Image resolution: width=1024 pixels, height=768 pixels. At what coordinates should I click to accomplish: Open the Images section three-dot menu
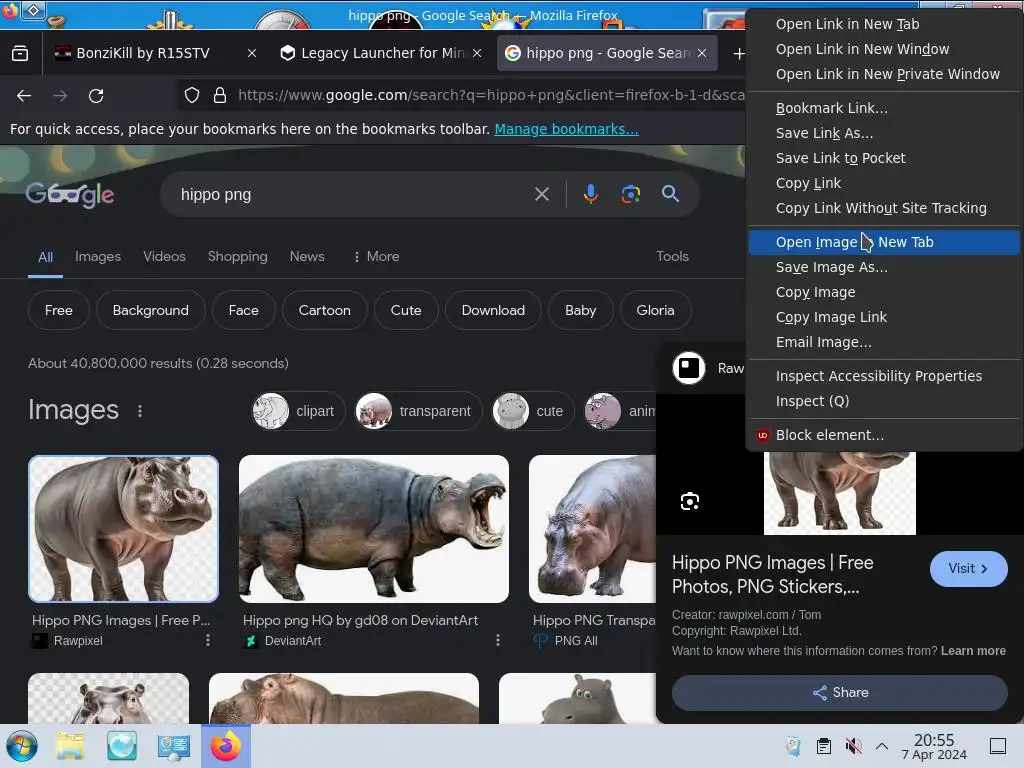[x=140, y=411]
